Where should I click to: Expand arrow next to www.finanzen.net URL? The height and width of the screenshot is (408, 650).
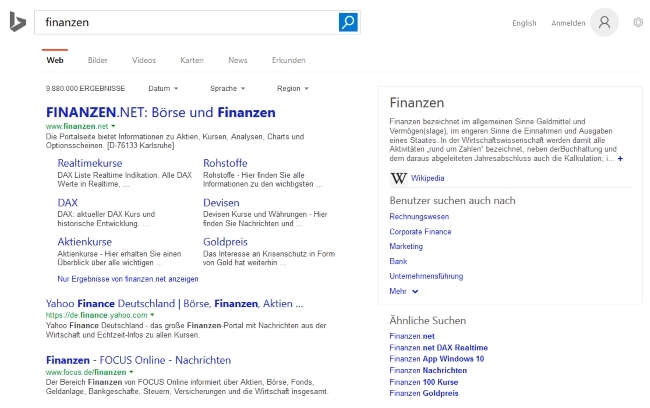pyautogui.click(x=113, y=126)
